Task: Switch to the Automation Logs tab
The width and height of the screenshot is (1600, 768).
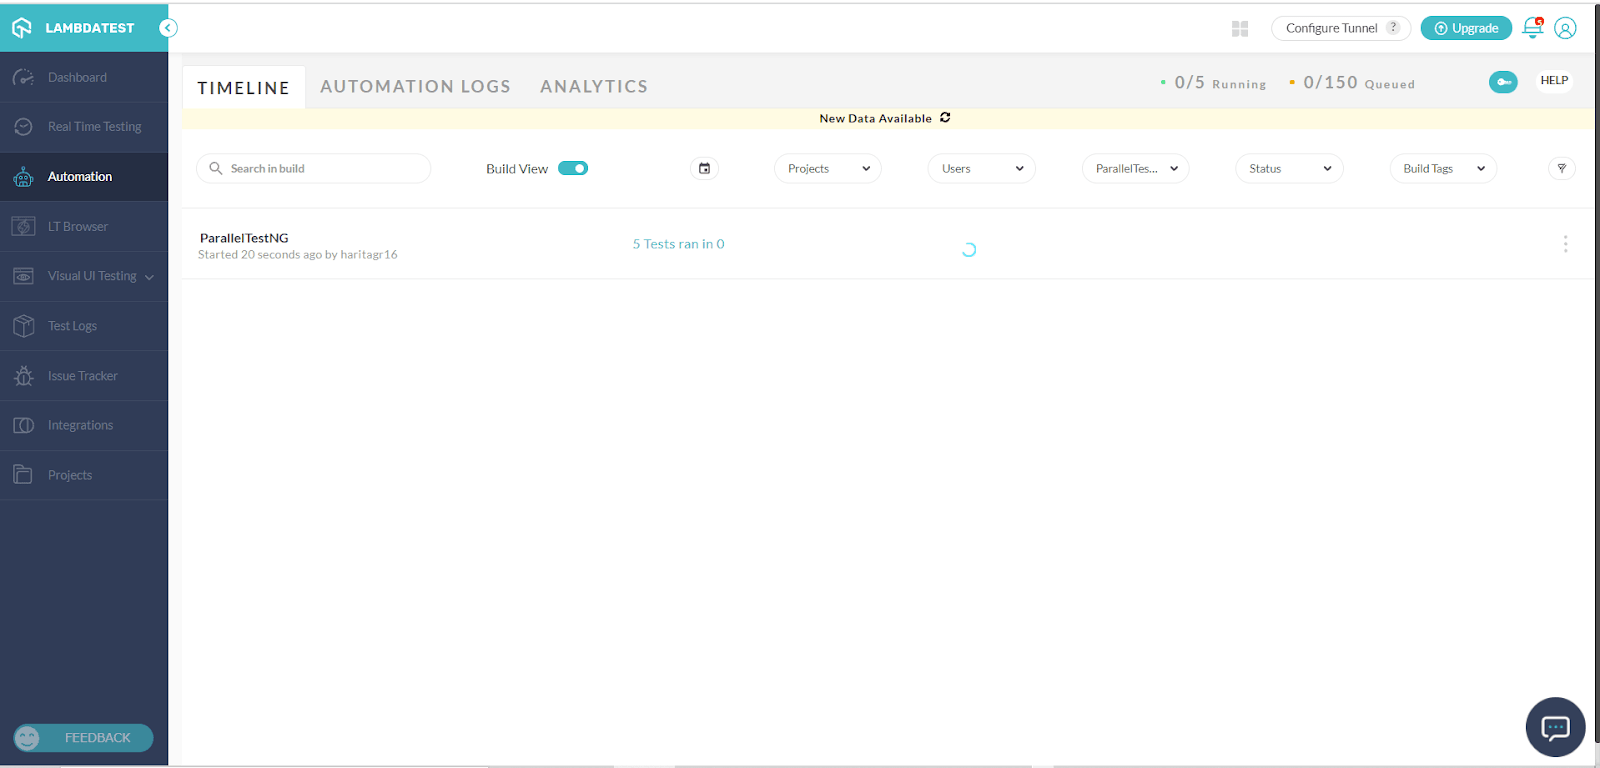Action: tap(415, 87)
